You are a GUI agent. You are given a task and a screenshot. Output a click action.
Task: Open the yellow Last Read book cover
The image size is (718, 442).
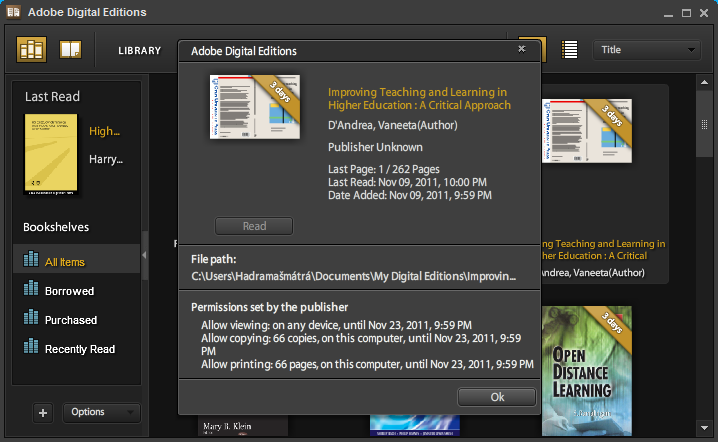pyautogui.click(x=51, y=154)
